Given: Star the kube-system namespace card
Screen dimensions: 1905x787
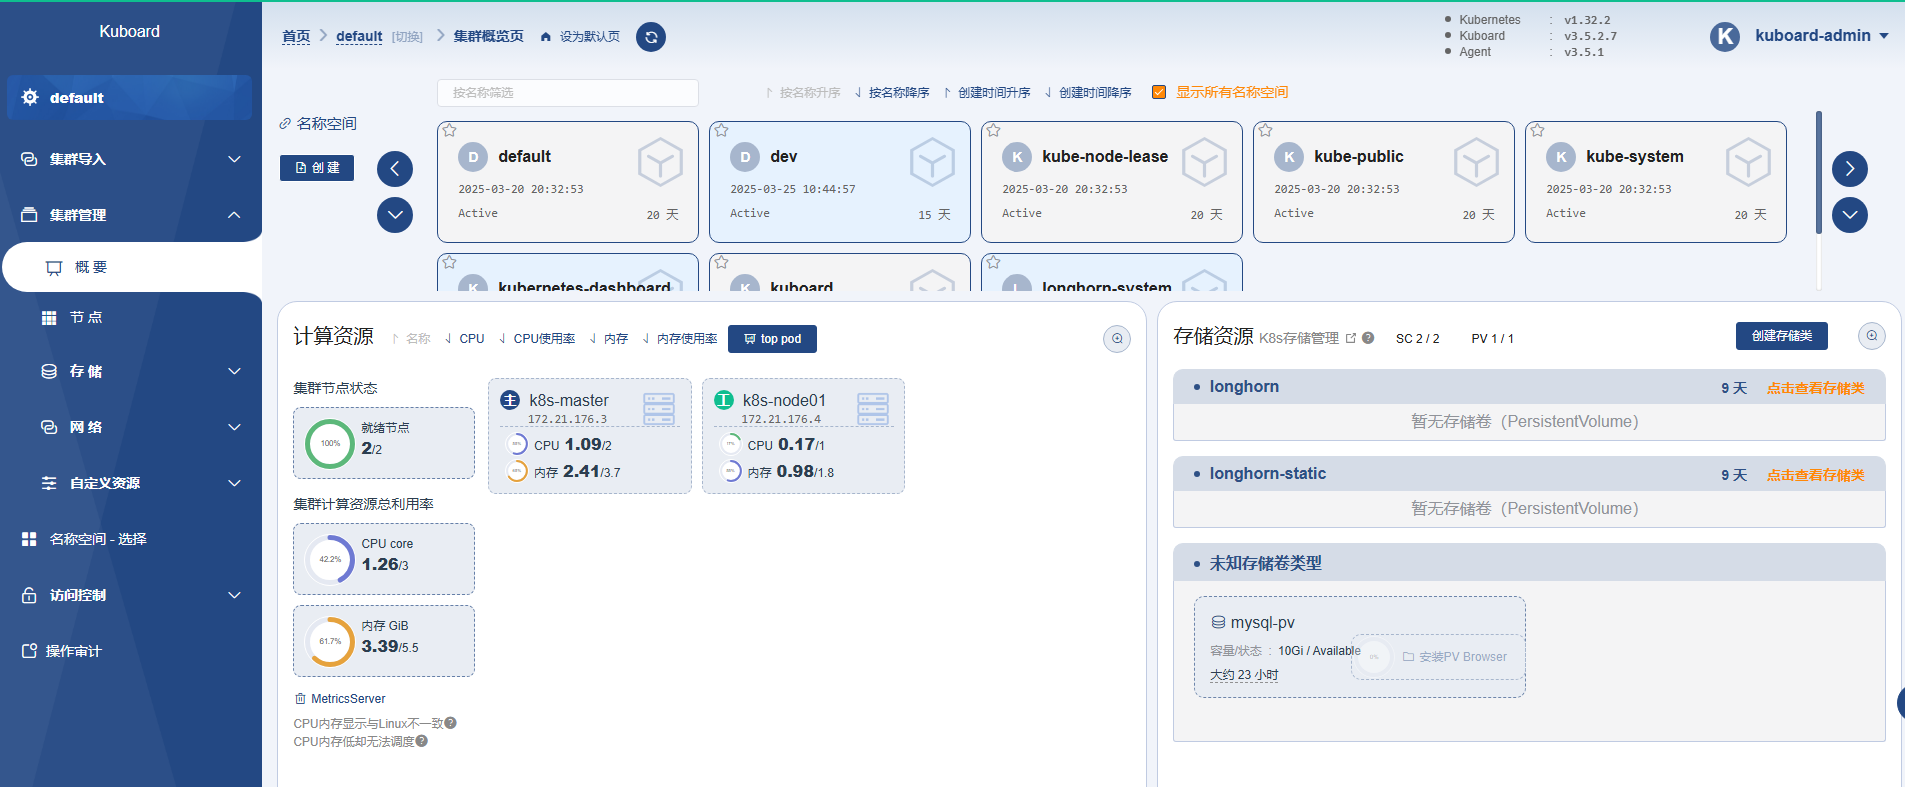Looking at the screenshot, I should (x=1538, y=130).
